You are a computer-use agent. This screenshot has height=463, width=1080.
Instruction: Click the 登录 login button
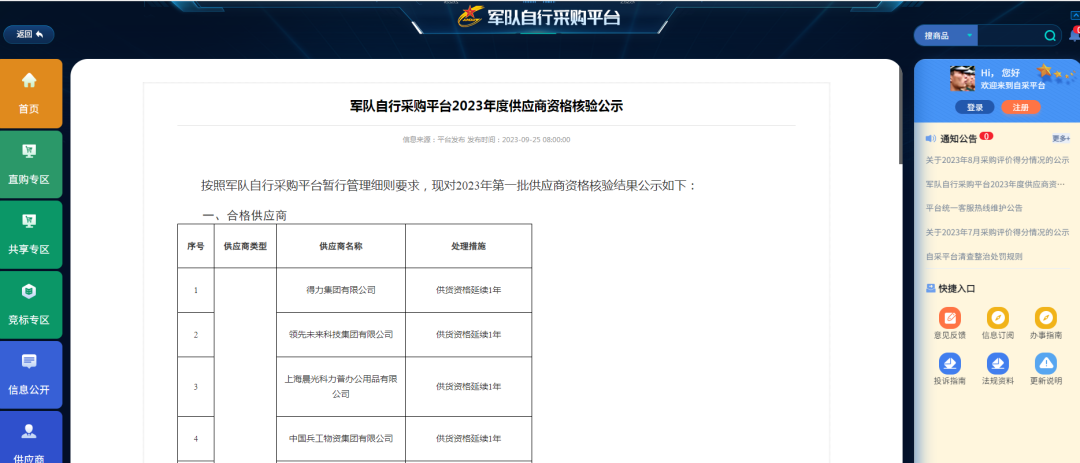[975, 107]
